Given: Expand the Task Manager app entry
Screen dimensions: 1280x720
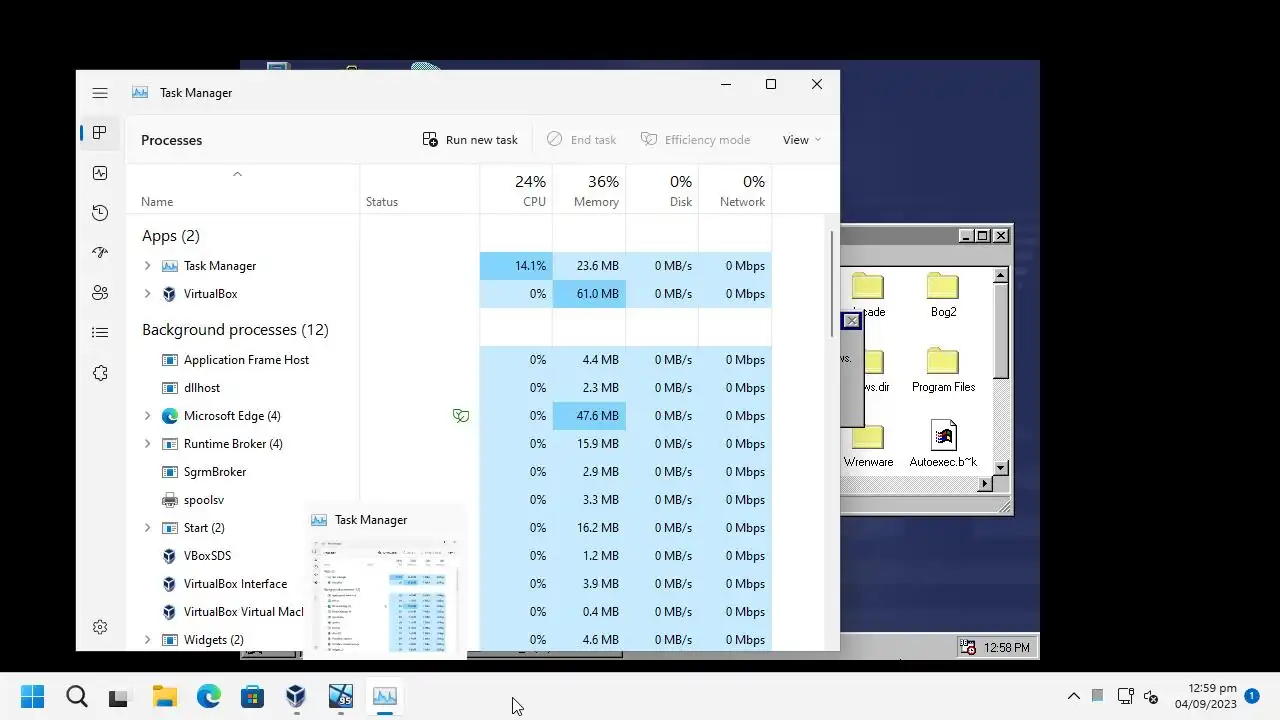Looking at the screenshot, I should point(148,266).
